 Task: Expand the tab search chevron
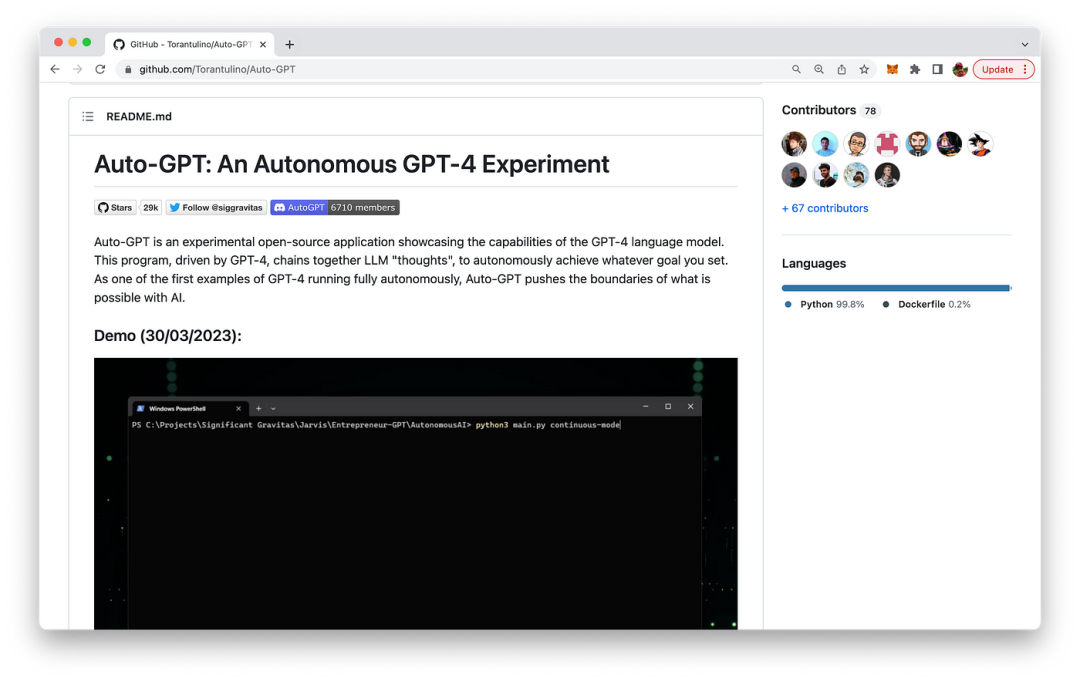pyautogui.click(x=1025, y=45)
